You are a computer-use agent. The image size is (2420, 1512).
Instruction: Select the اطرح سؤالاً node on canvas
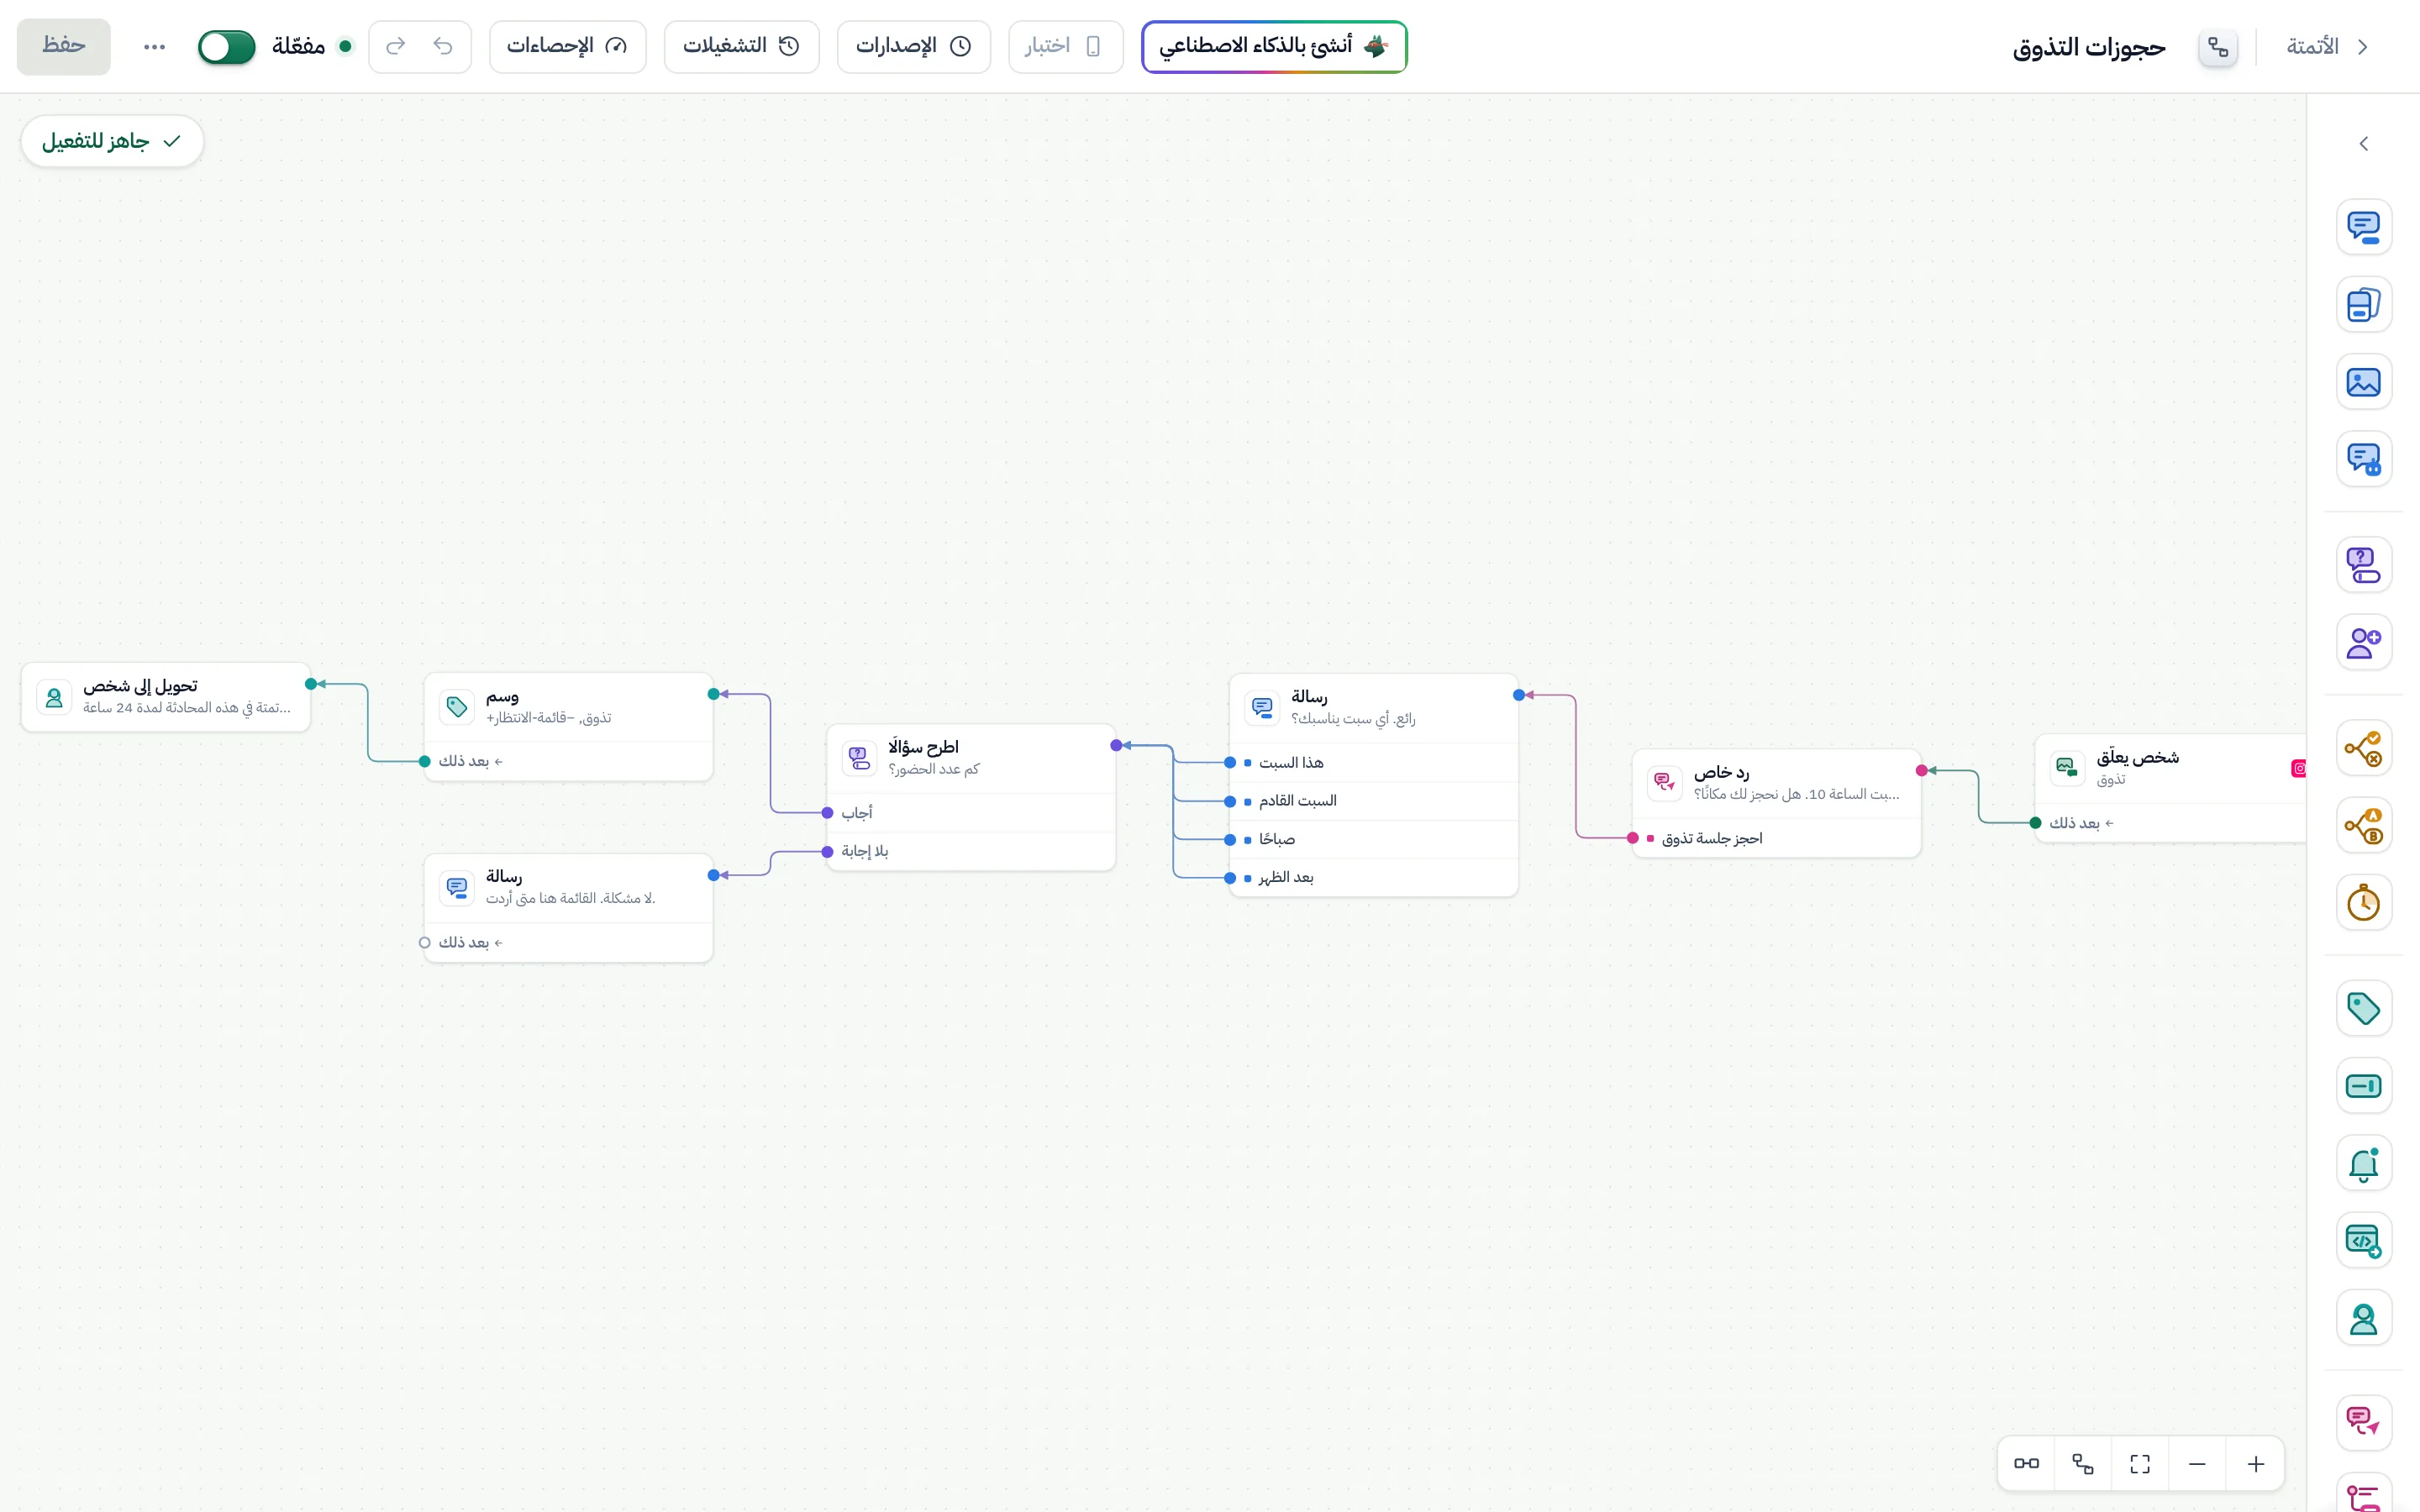[971, 758]
